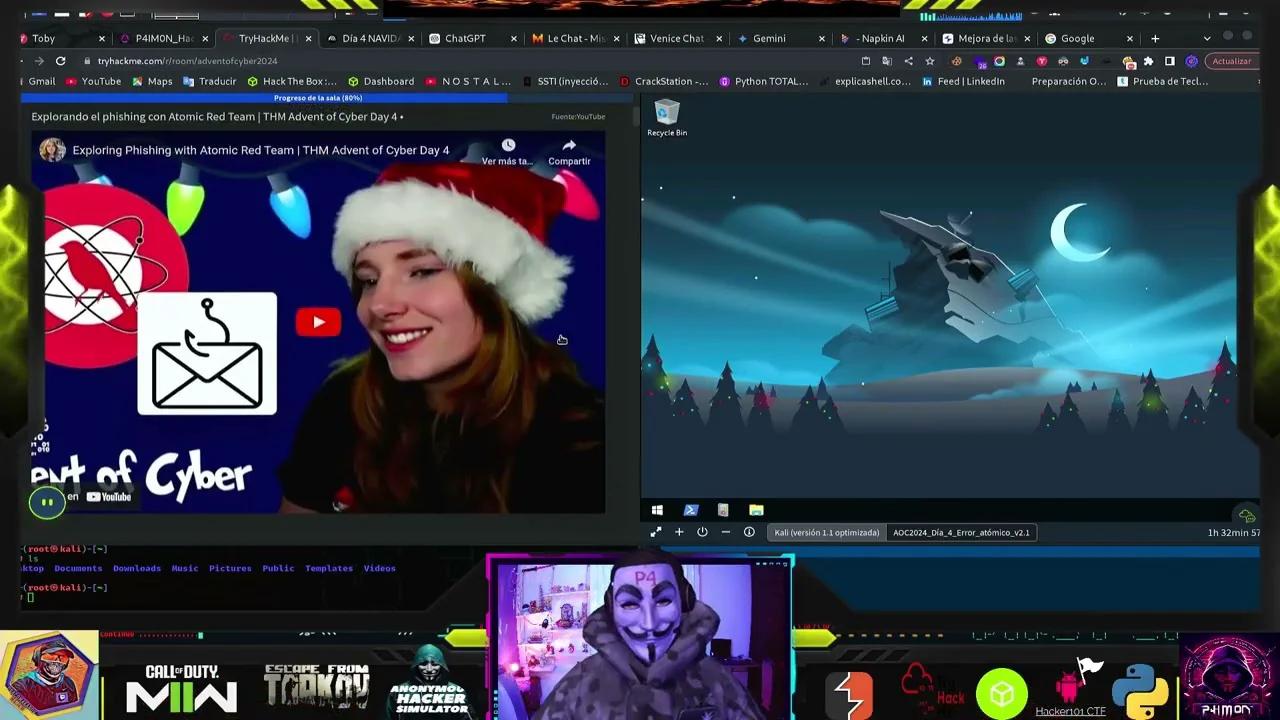Viewport: 1280px width, 720px height.
Task: Open the Hack The Box bookmark
Action: 292,81
